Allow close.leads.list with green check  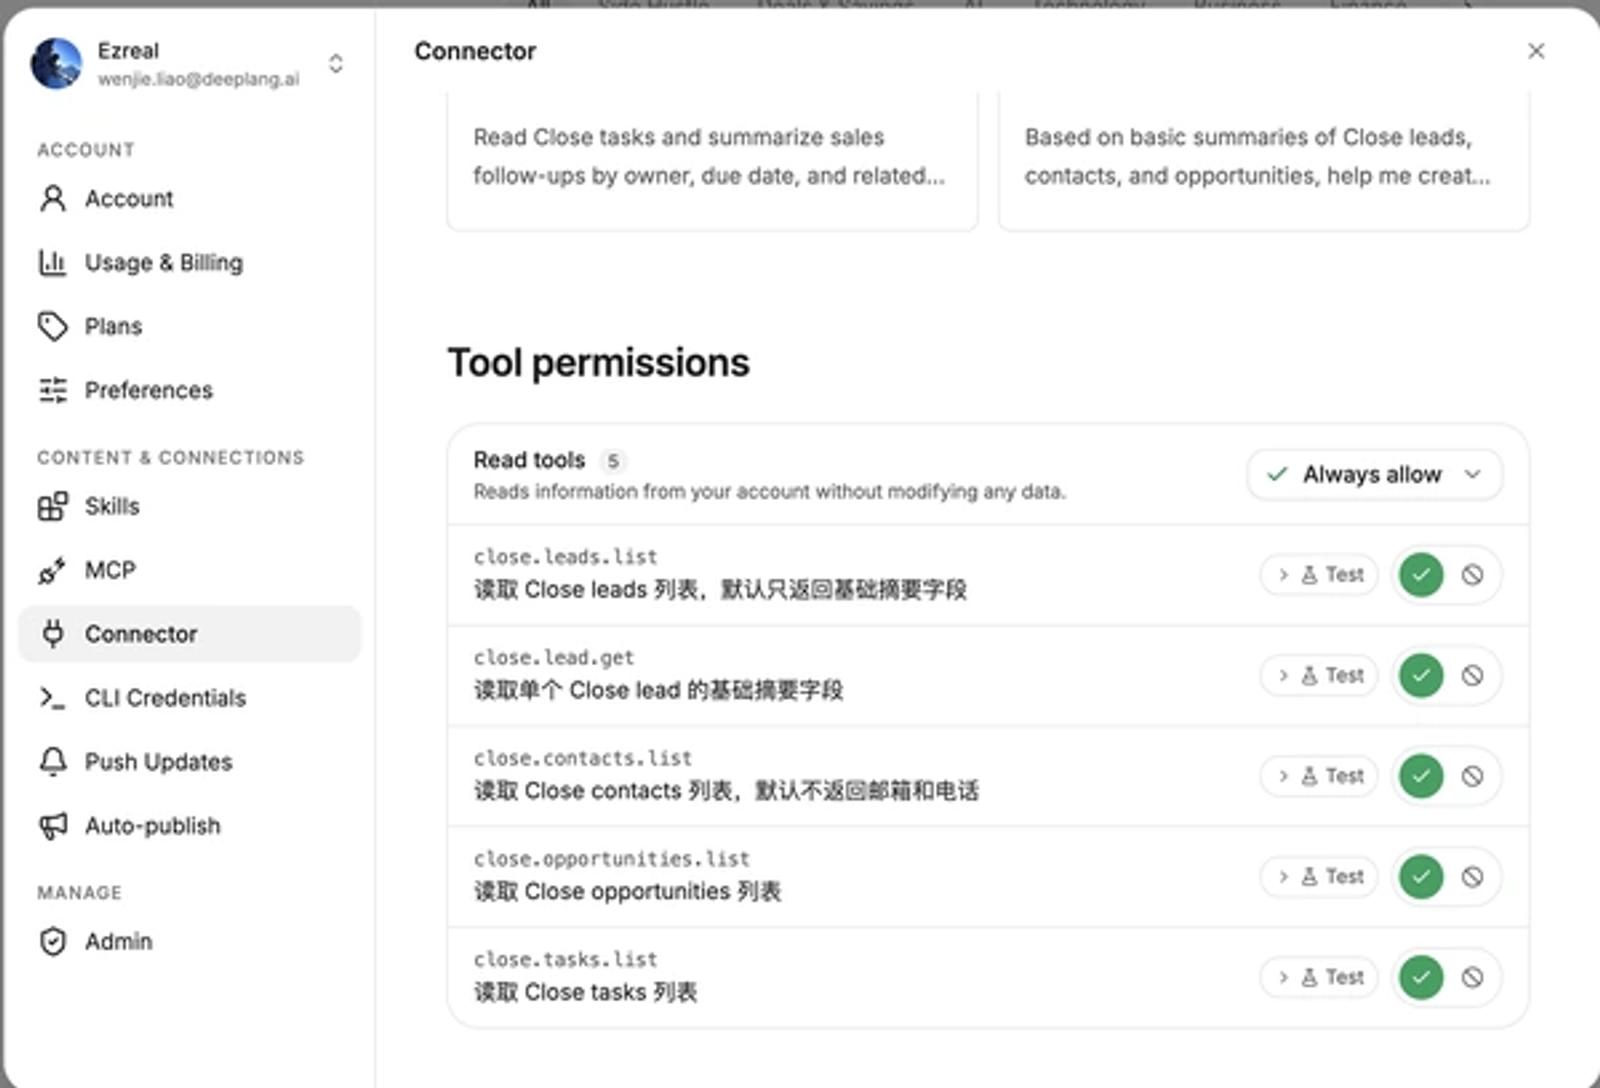click(x=1421, y=575)
